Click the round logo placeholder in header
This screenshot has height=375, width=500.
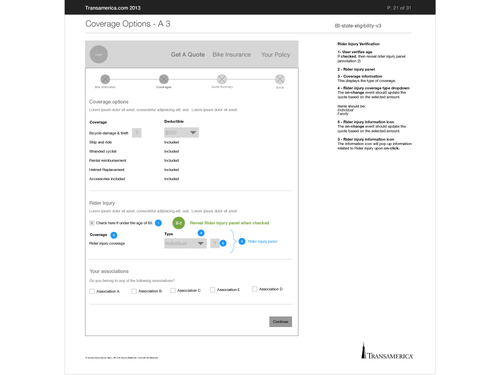pos(99,54)
